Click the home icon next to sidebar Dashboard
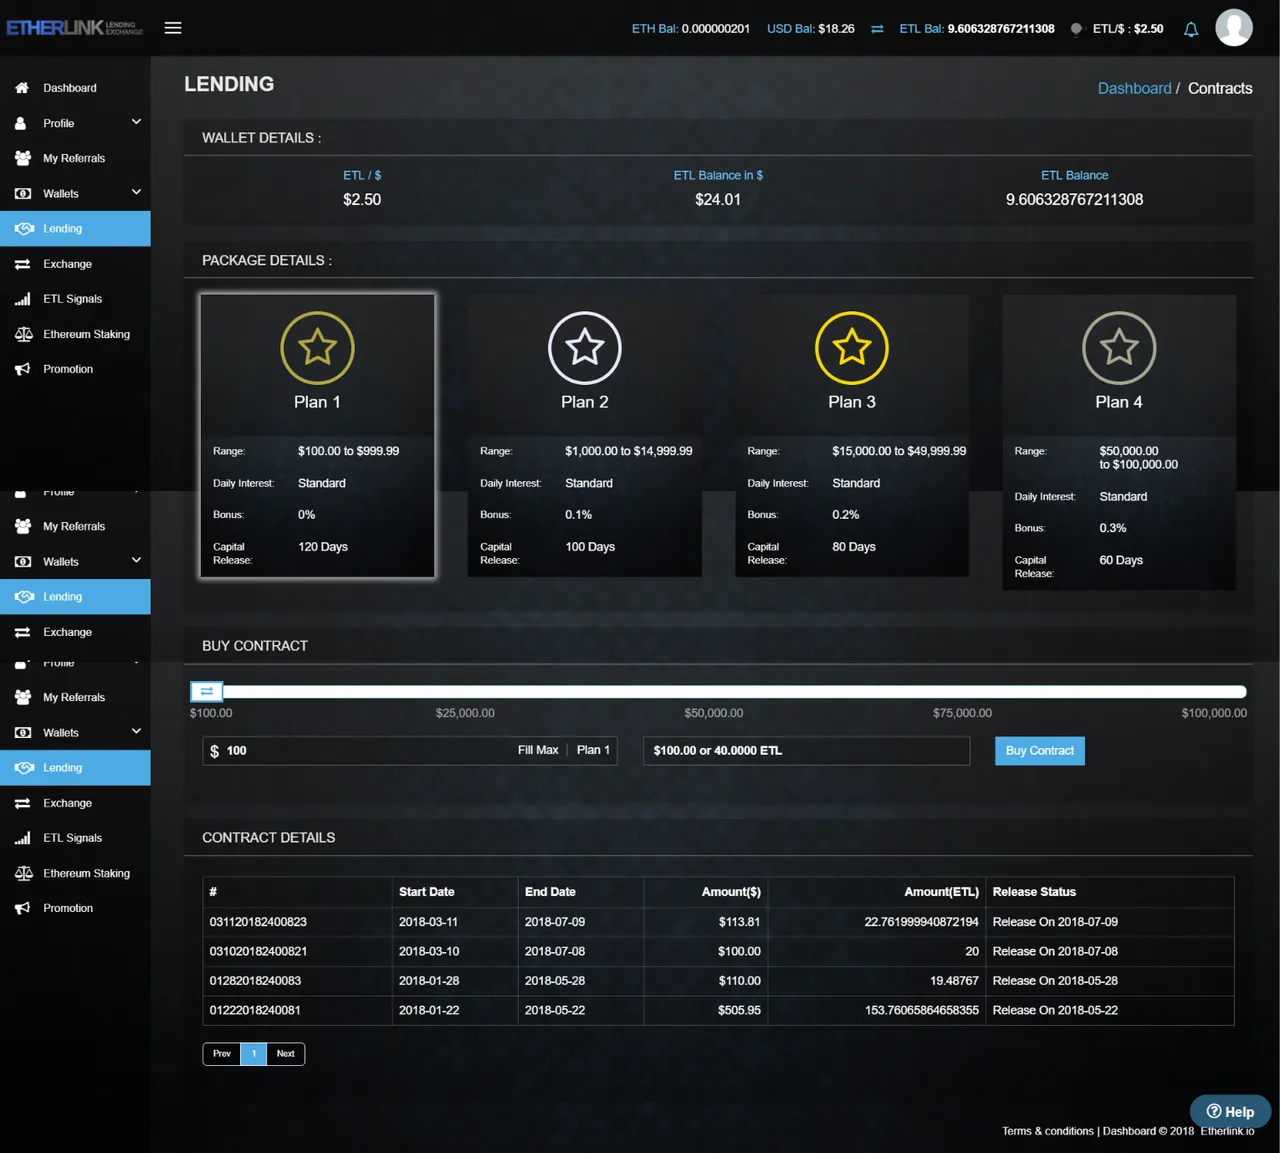Image resolution: width=1280 pixels, height=1153 pixels. point(22,88)
